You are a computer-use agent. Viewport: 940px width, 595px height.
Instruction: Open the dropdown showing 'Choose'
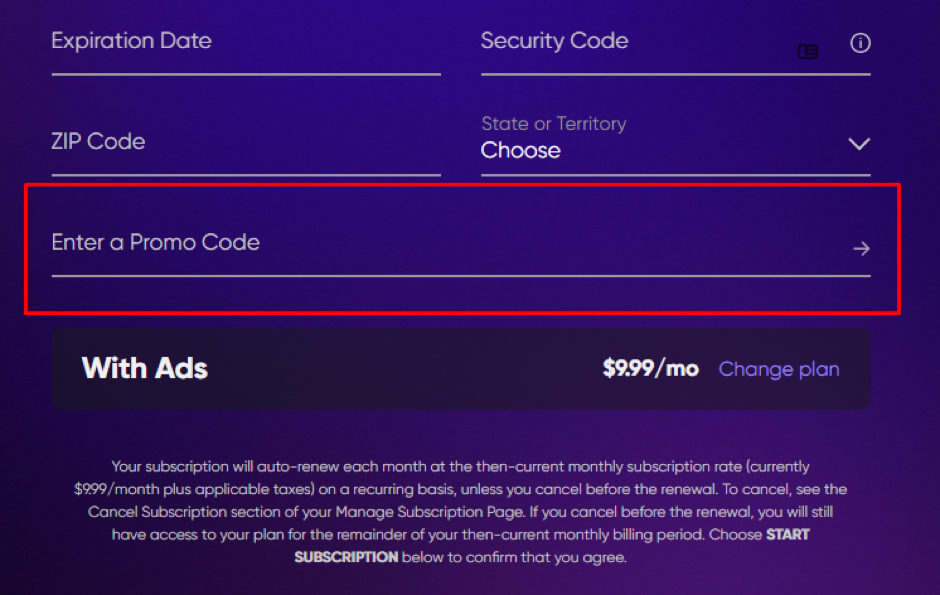tap(521, 151)
